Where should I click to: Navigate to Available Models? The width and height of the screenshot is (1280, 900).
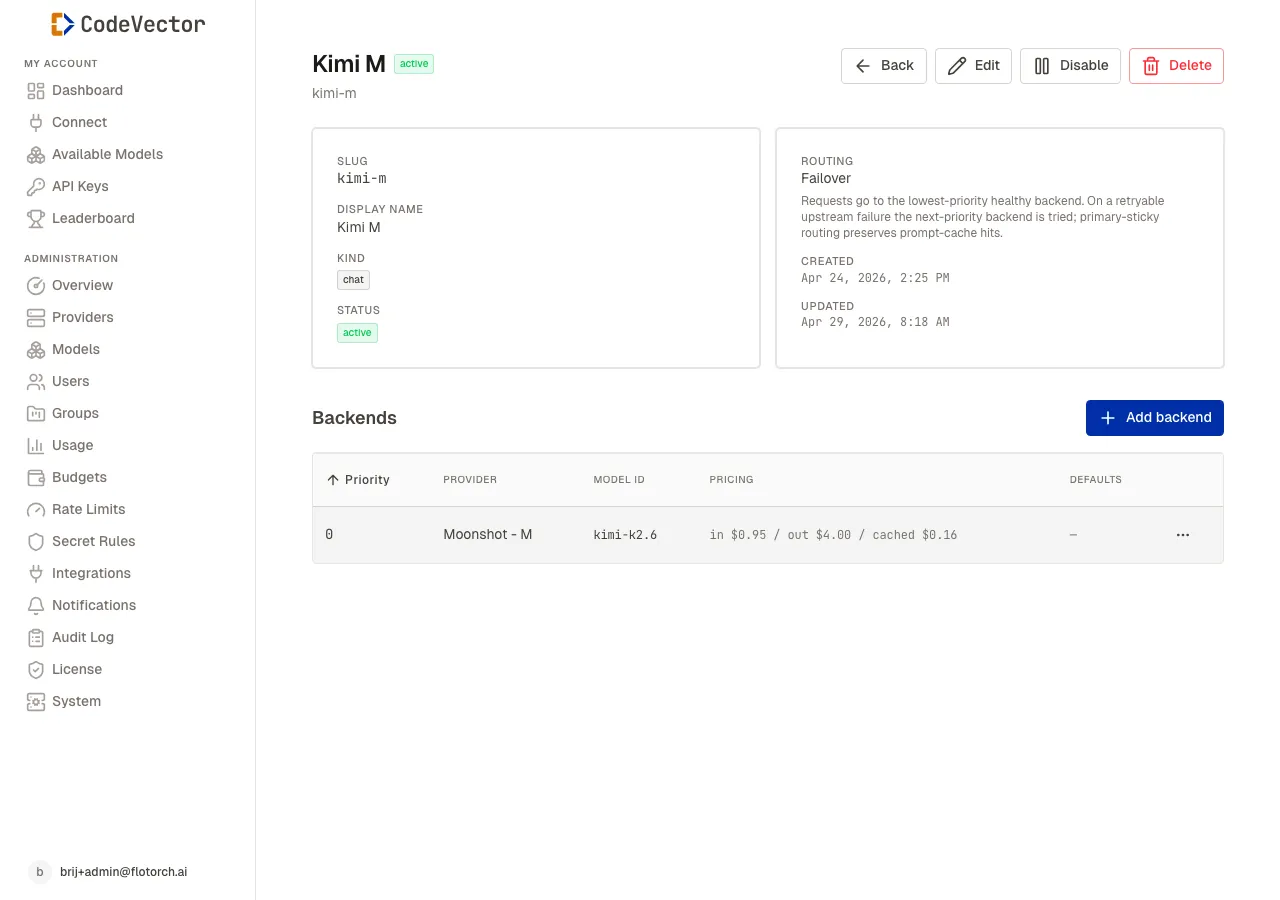tap(107, 154)
